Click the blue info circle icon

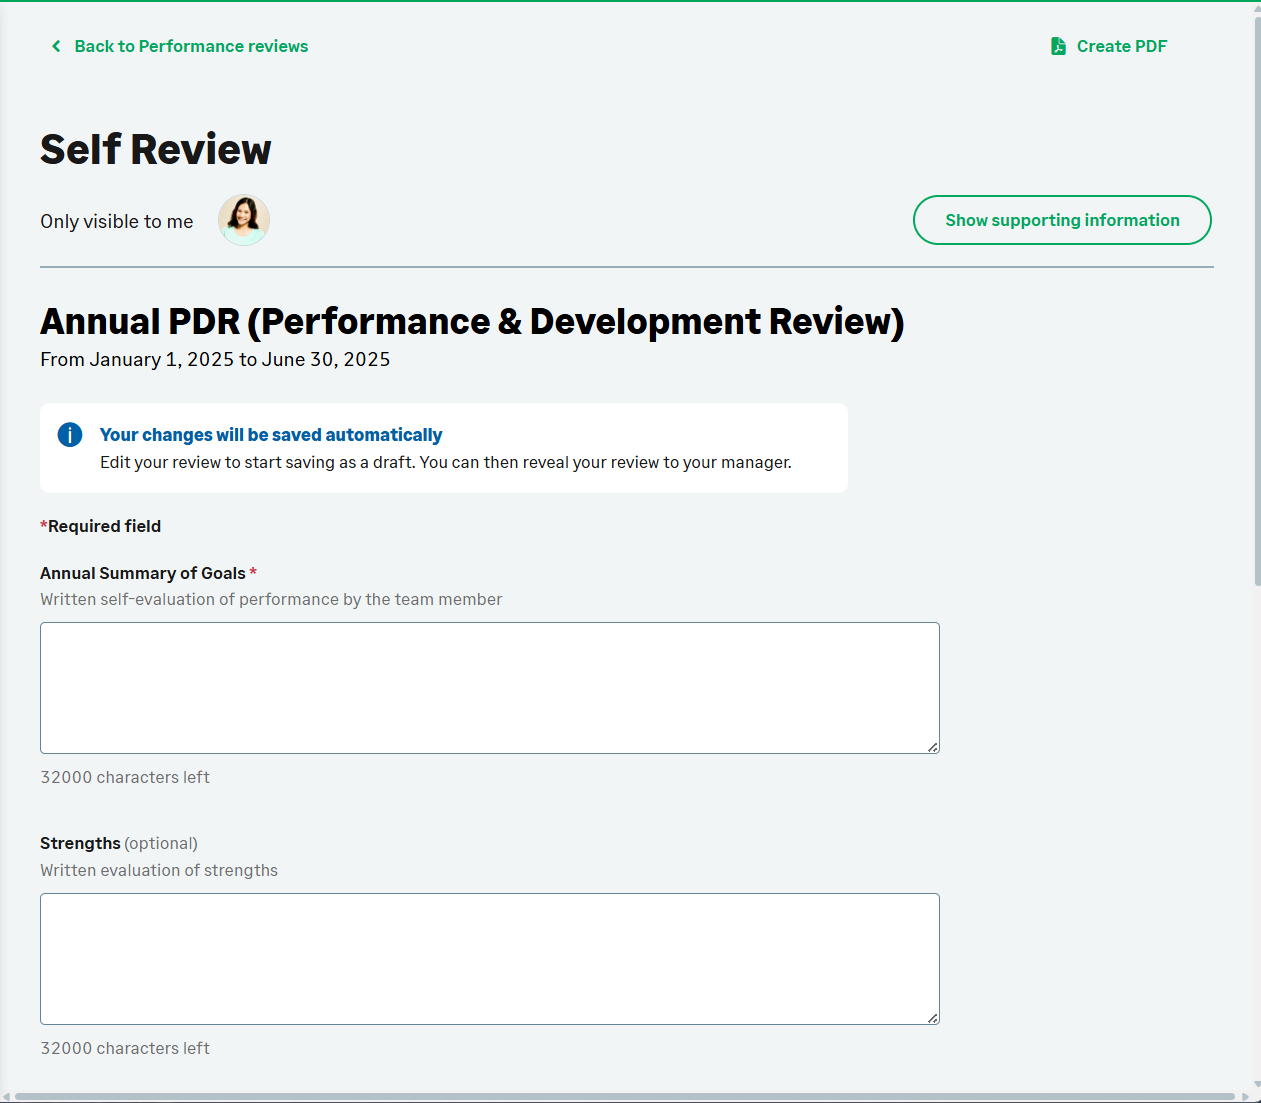[70, 435]
